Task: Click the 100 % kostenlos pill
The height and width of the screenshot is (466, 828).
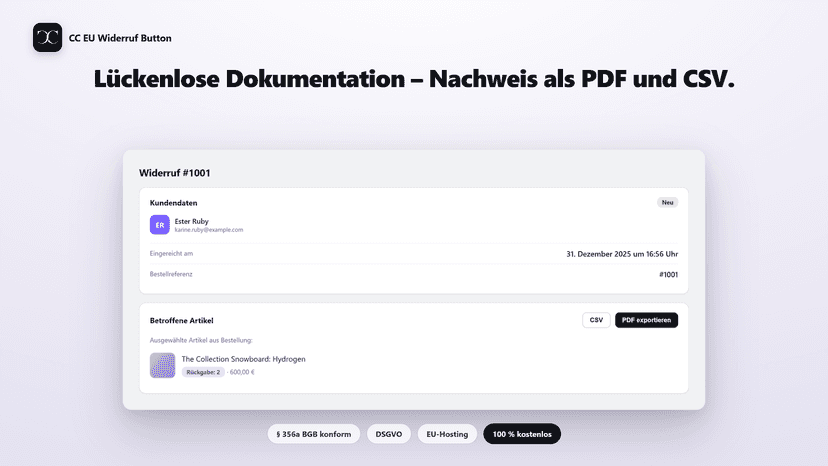Action: pos(522,434)
